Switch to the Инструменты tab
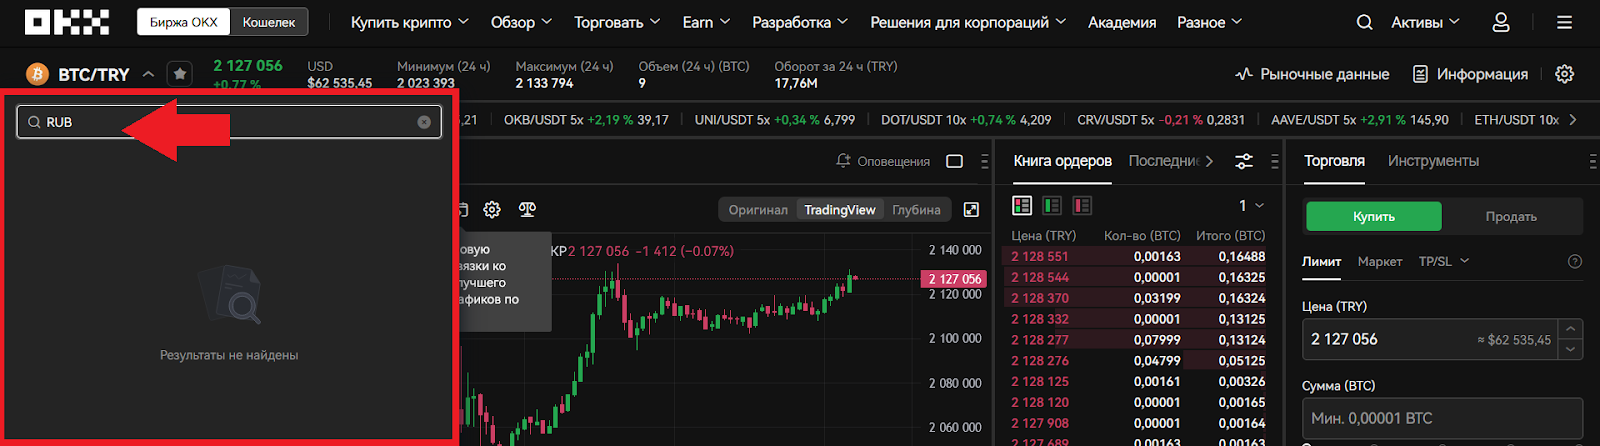1600x446 pixels. pyautogui.click(x=1432, y=161)
